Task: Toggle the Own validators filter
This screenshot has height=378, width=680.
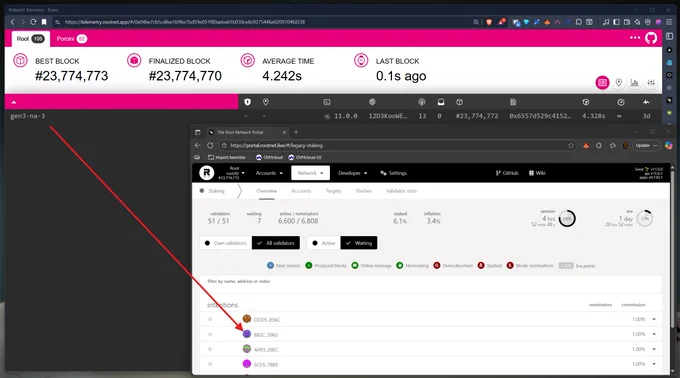Action: pos(226,243)
